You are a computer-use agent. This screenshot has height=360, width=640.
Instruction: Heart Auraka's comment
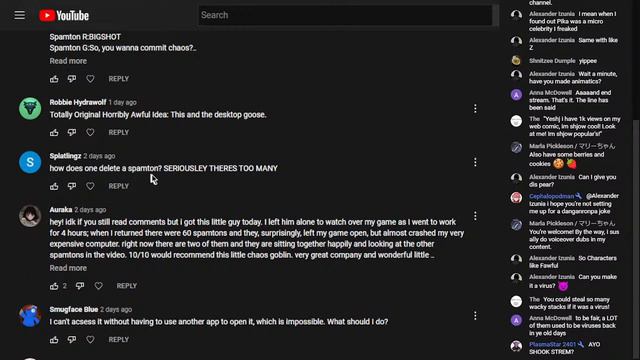(x=98, y=286)
